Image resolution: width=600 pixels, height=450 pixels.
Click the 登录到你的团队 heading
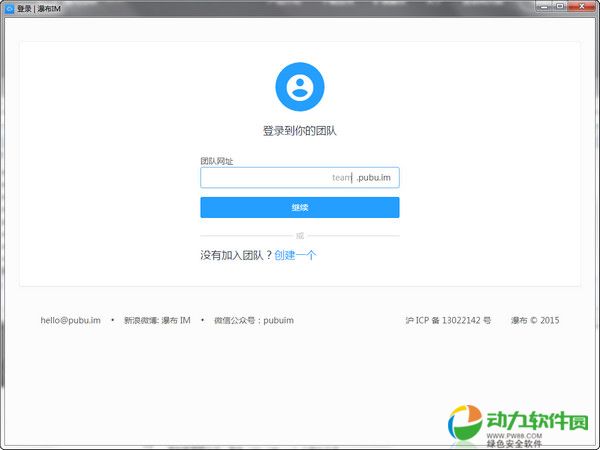point(300,131)
